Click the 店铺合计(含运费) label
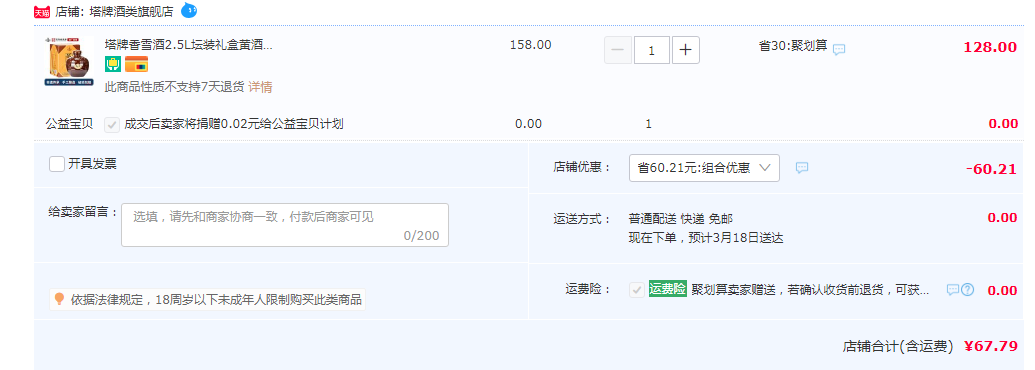 (898, 346)
